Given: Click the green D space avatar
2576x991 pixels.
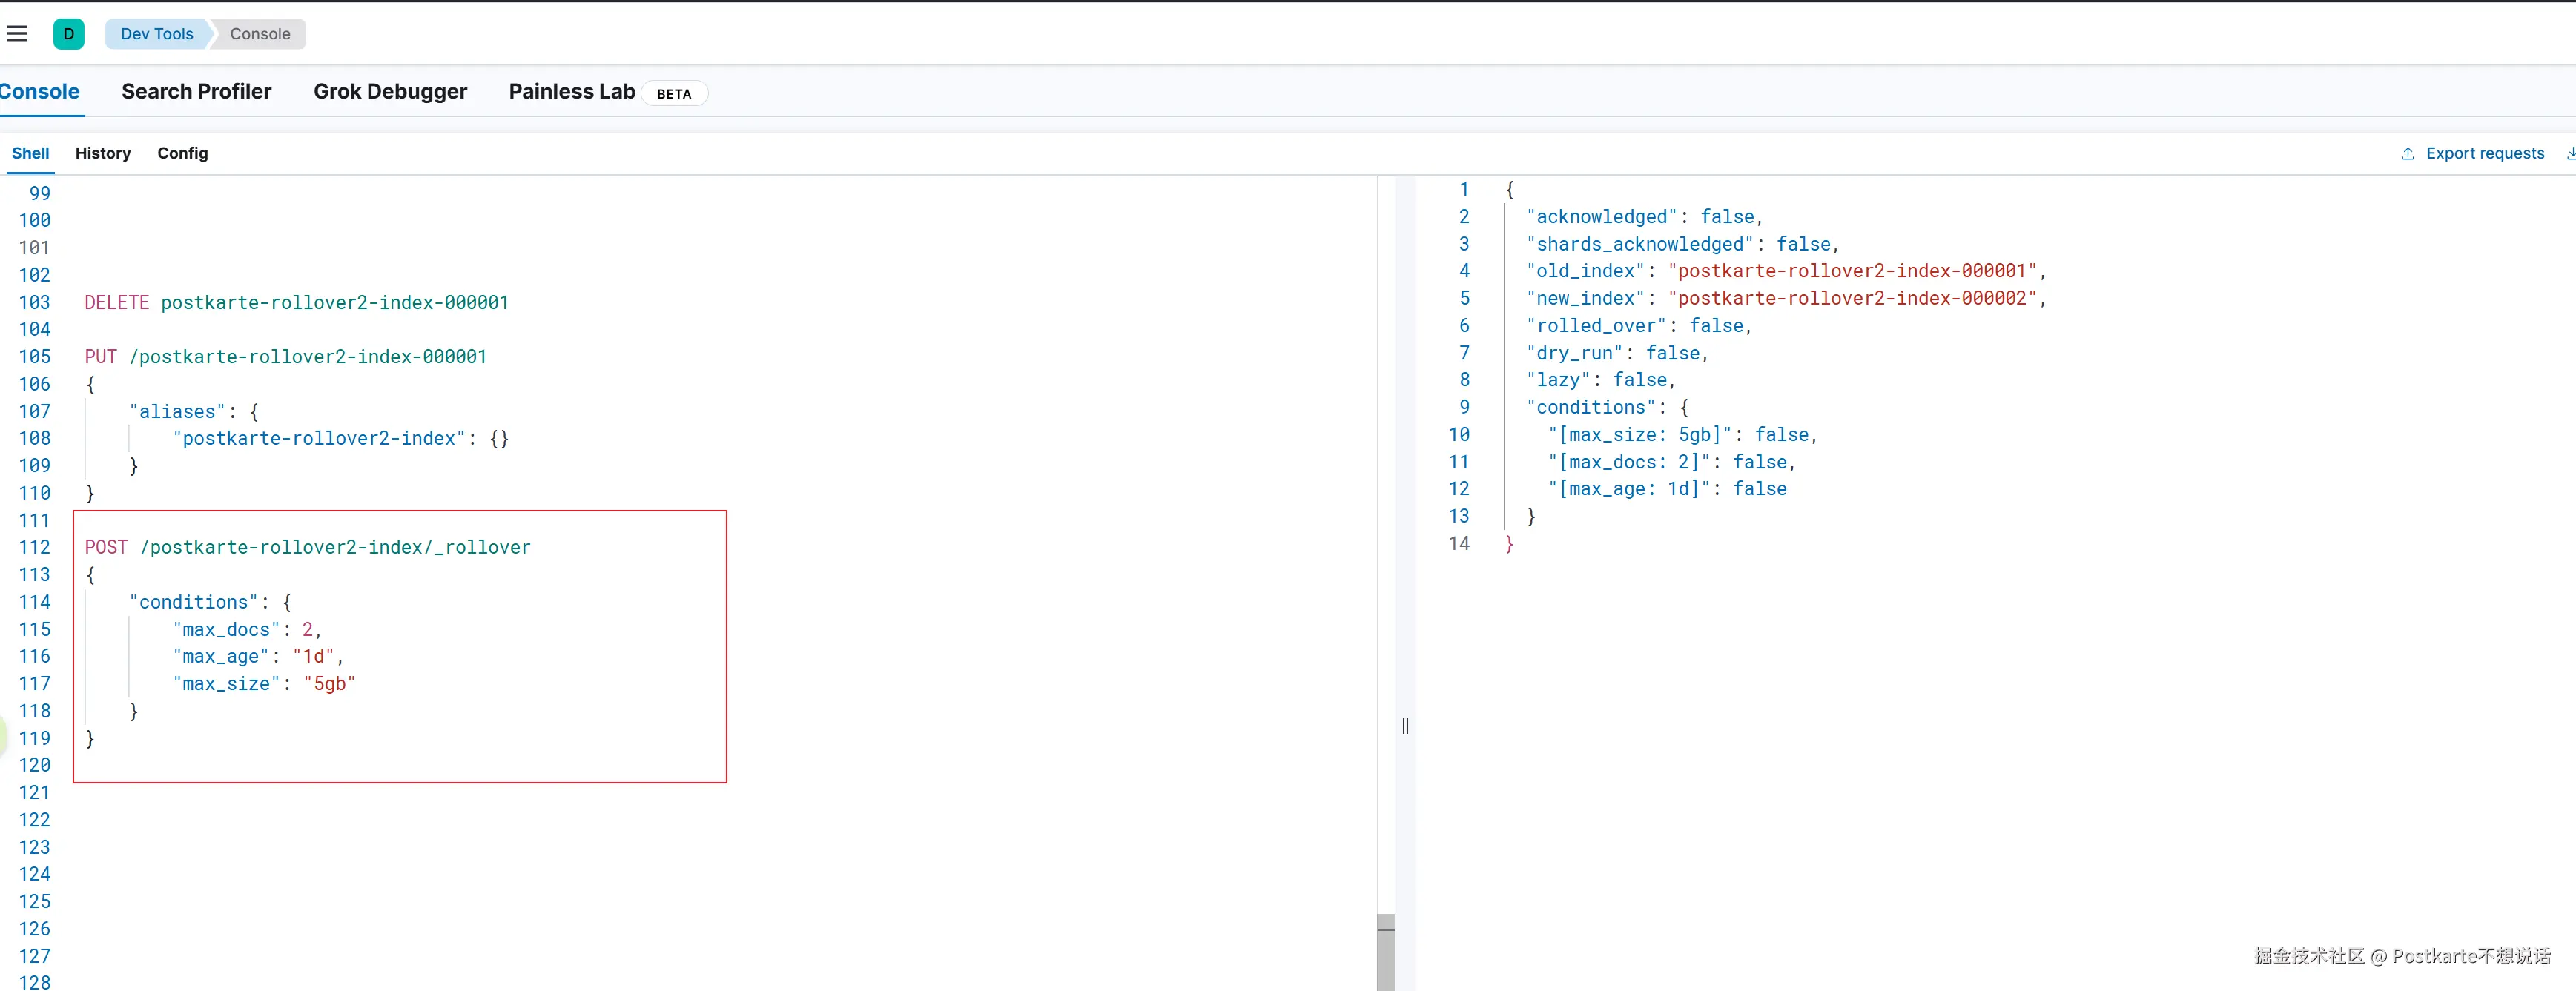Looking at the screenshot, I should tap(68, 33).
